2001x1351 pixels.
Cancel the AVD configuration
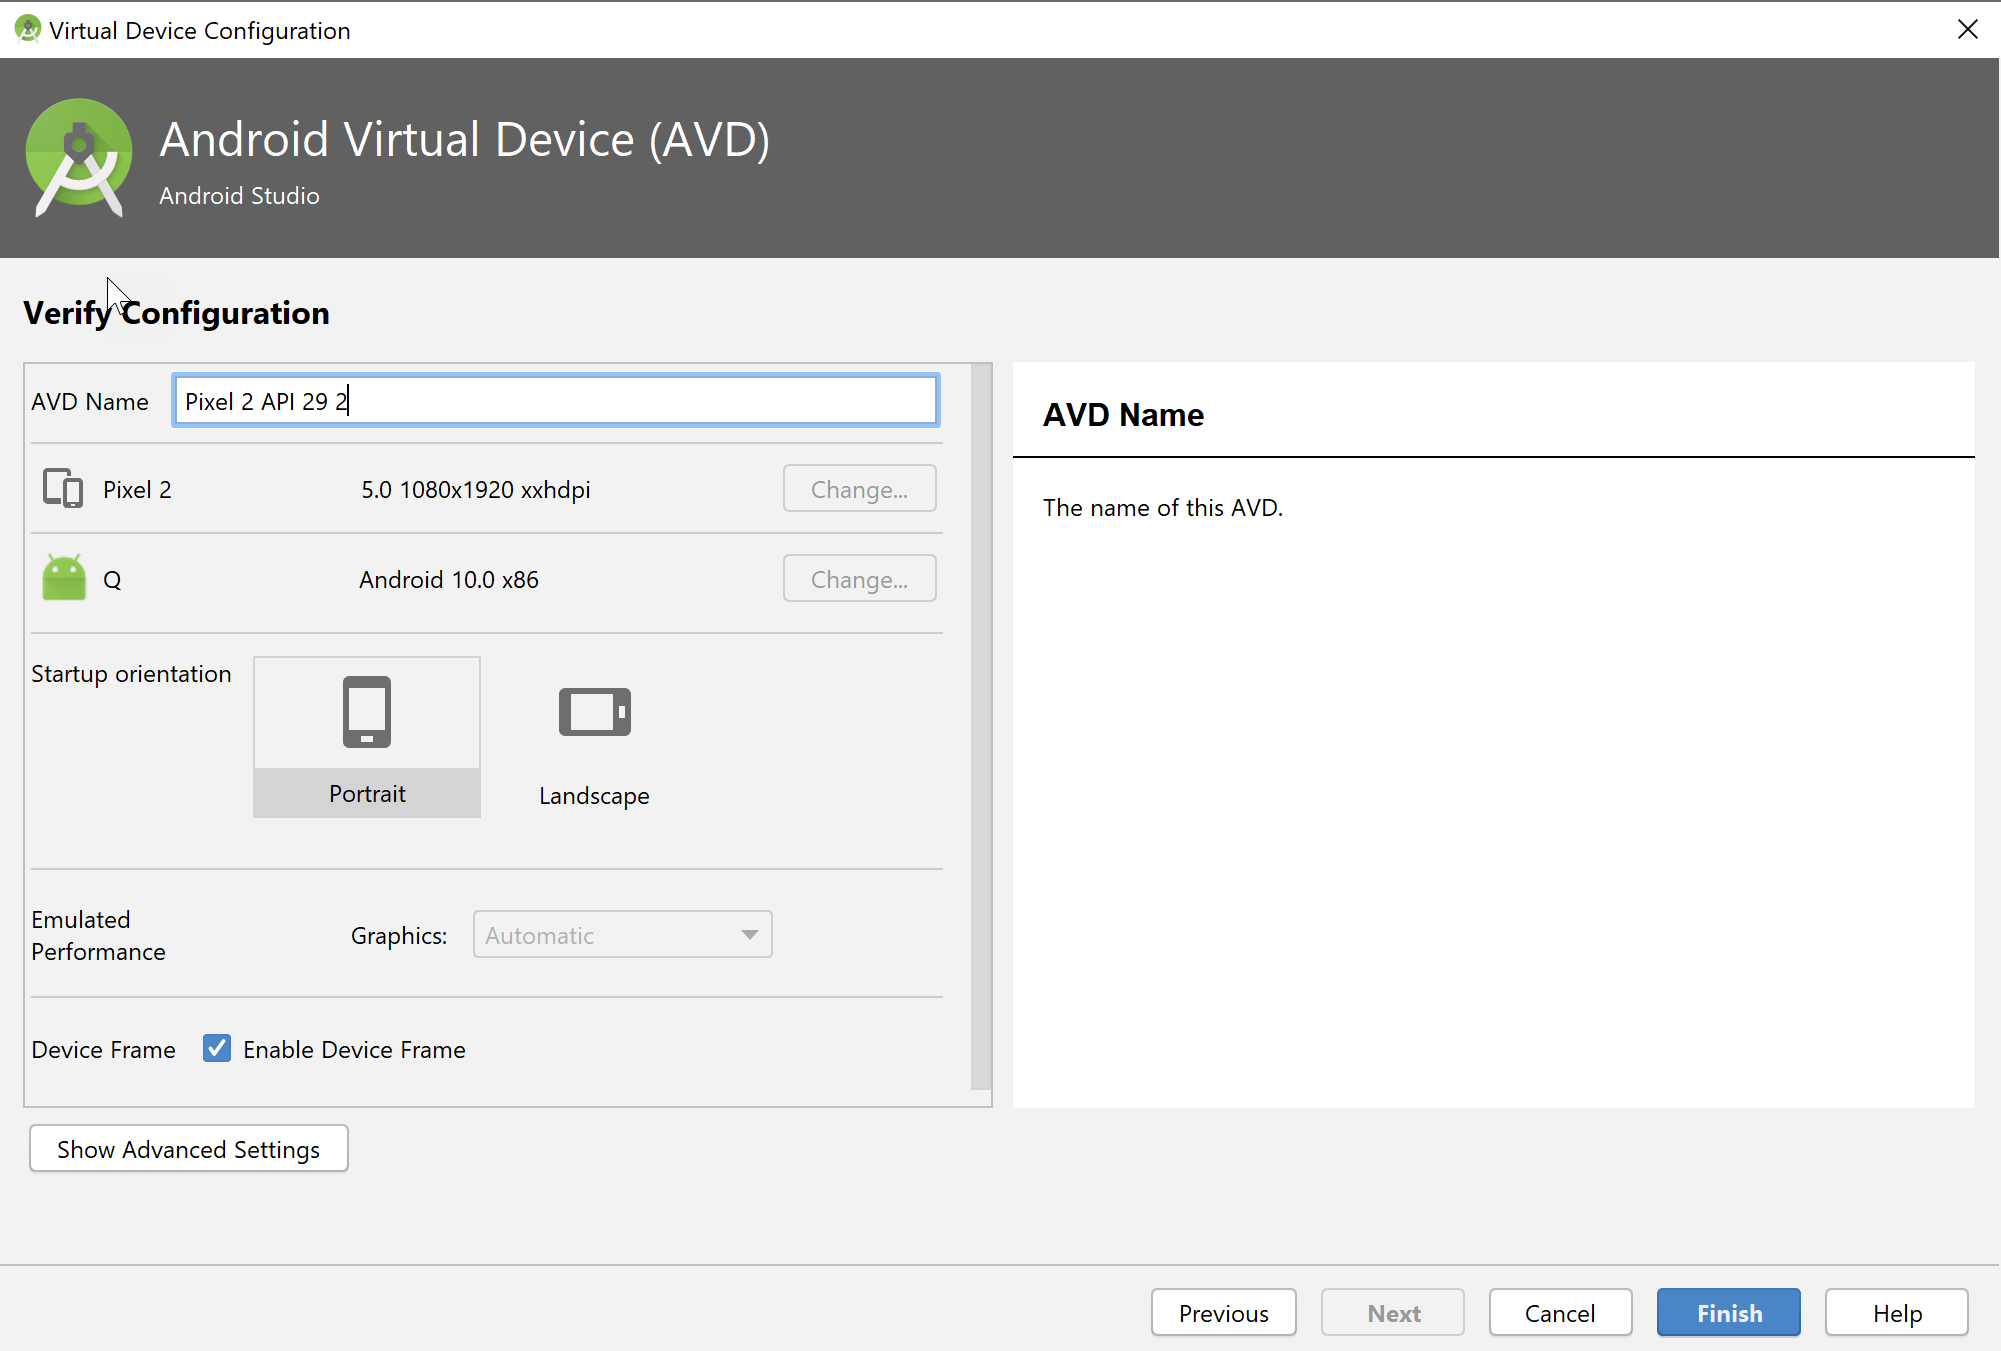pos(1559,1313)
